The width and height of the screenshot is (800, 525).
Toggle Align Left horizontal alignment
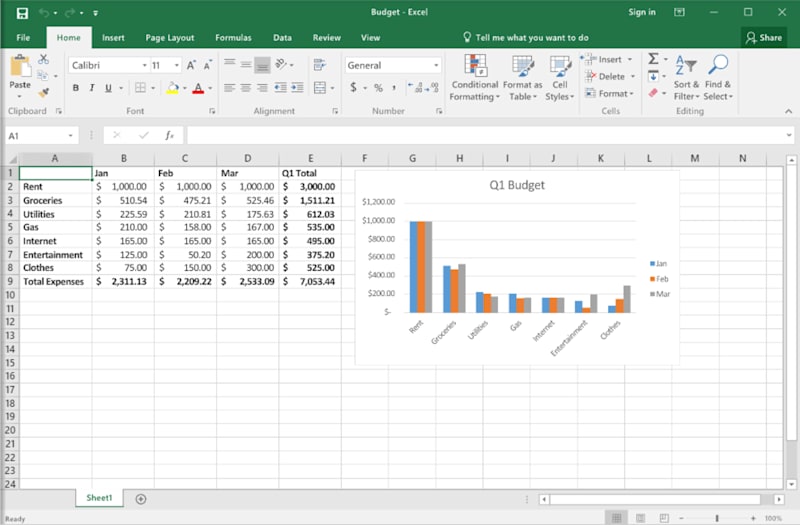[230, 88]
